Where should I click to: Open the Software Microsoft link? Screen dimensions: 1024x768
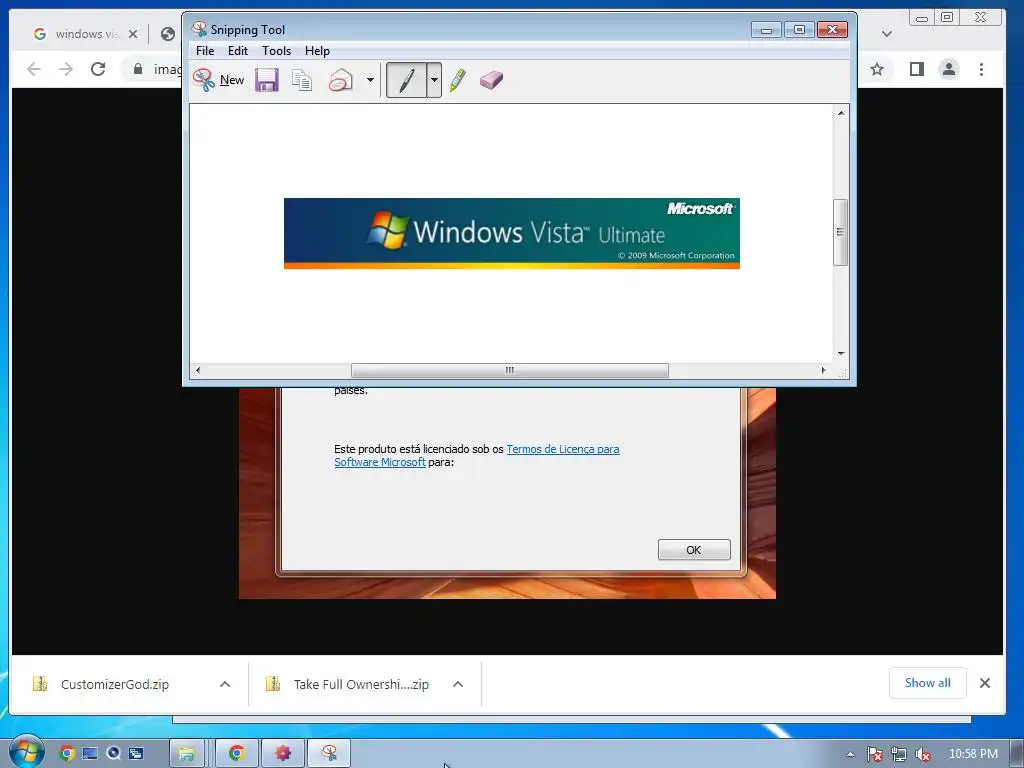(x=379, y=462)
